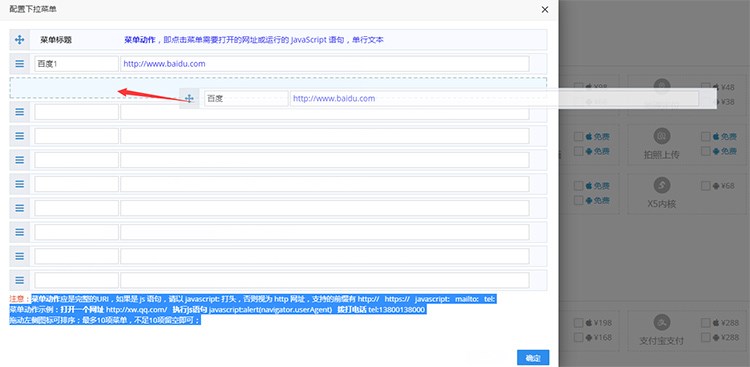Click the Apple icon next to ¥198

589,323
